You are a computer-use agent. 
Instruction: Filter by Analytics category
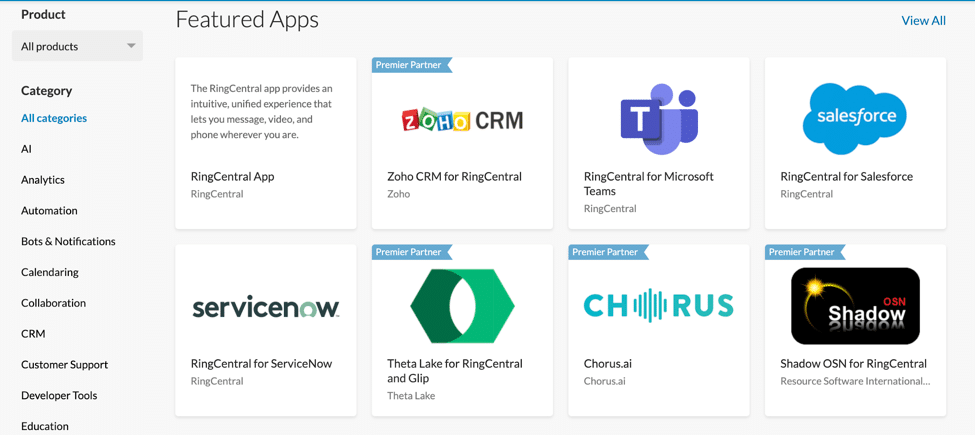point(43,180)
